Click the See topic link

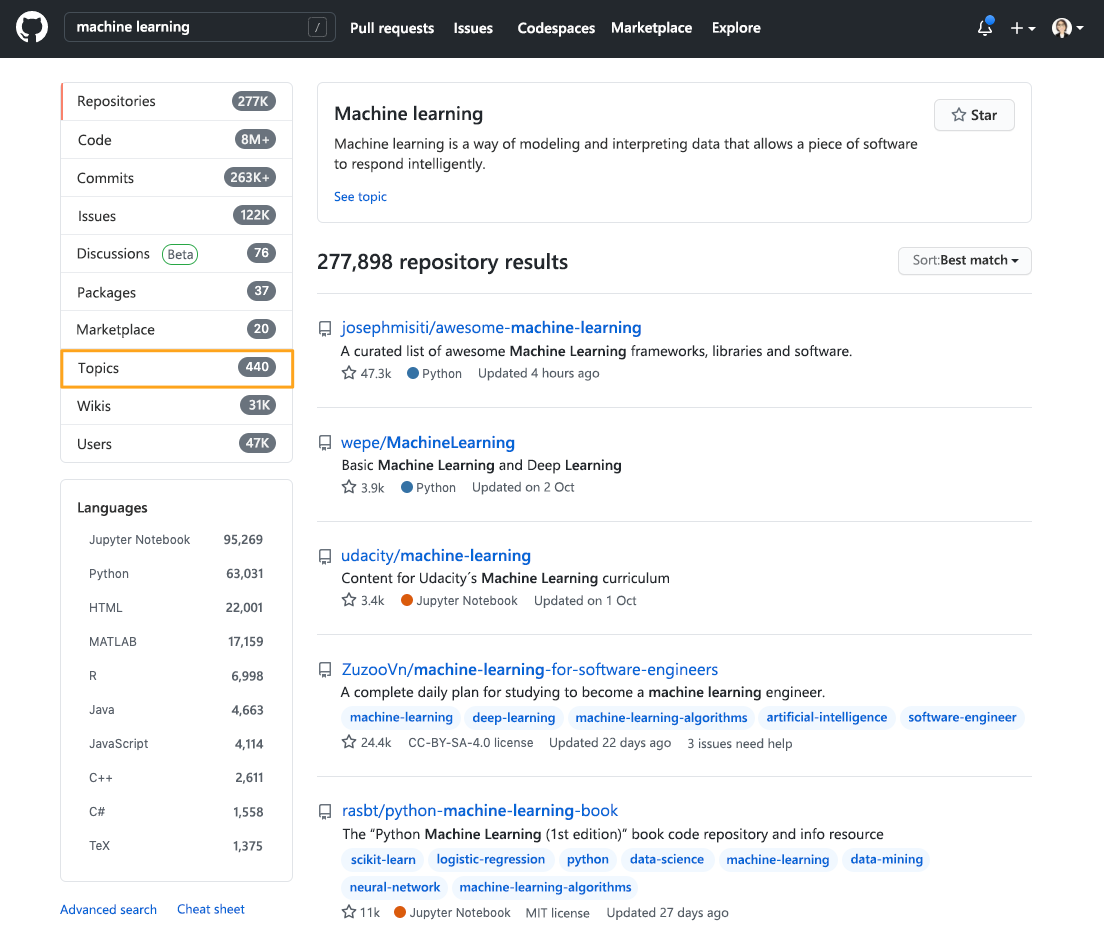[360, 196]
